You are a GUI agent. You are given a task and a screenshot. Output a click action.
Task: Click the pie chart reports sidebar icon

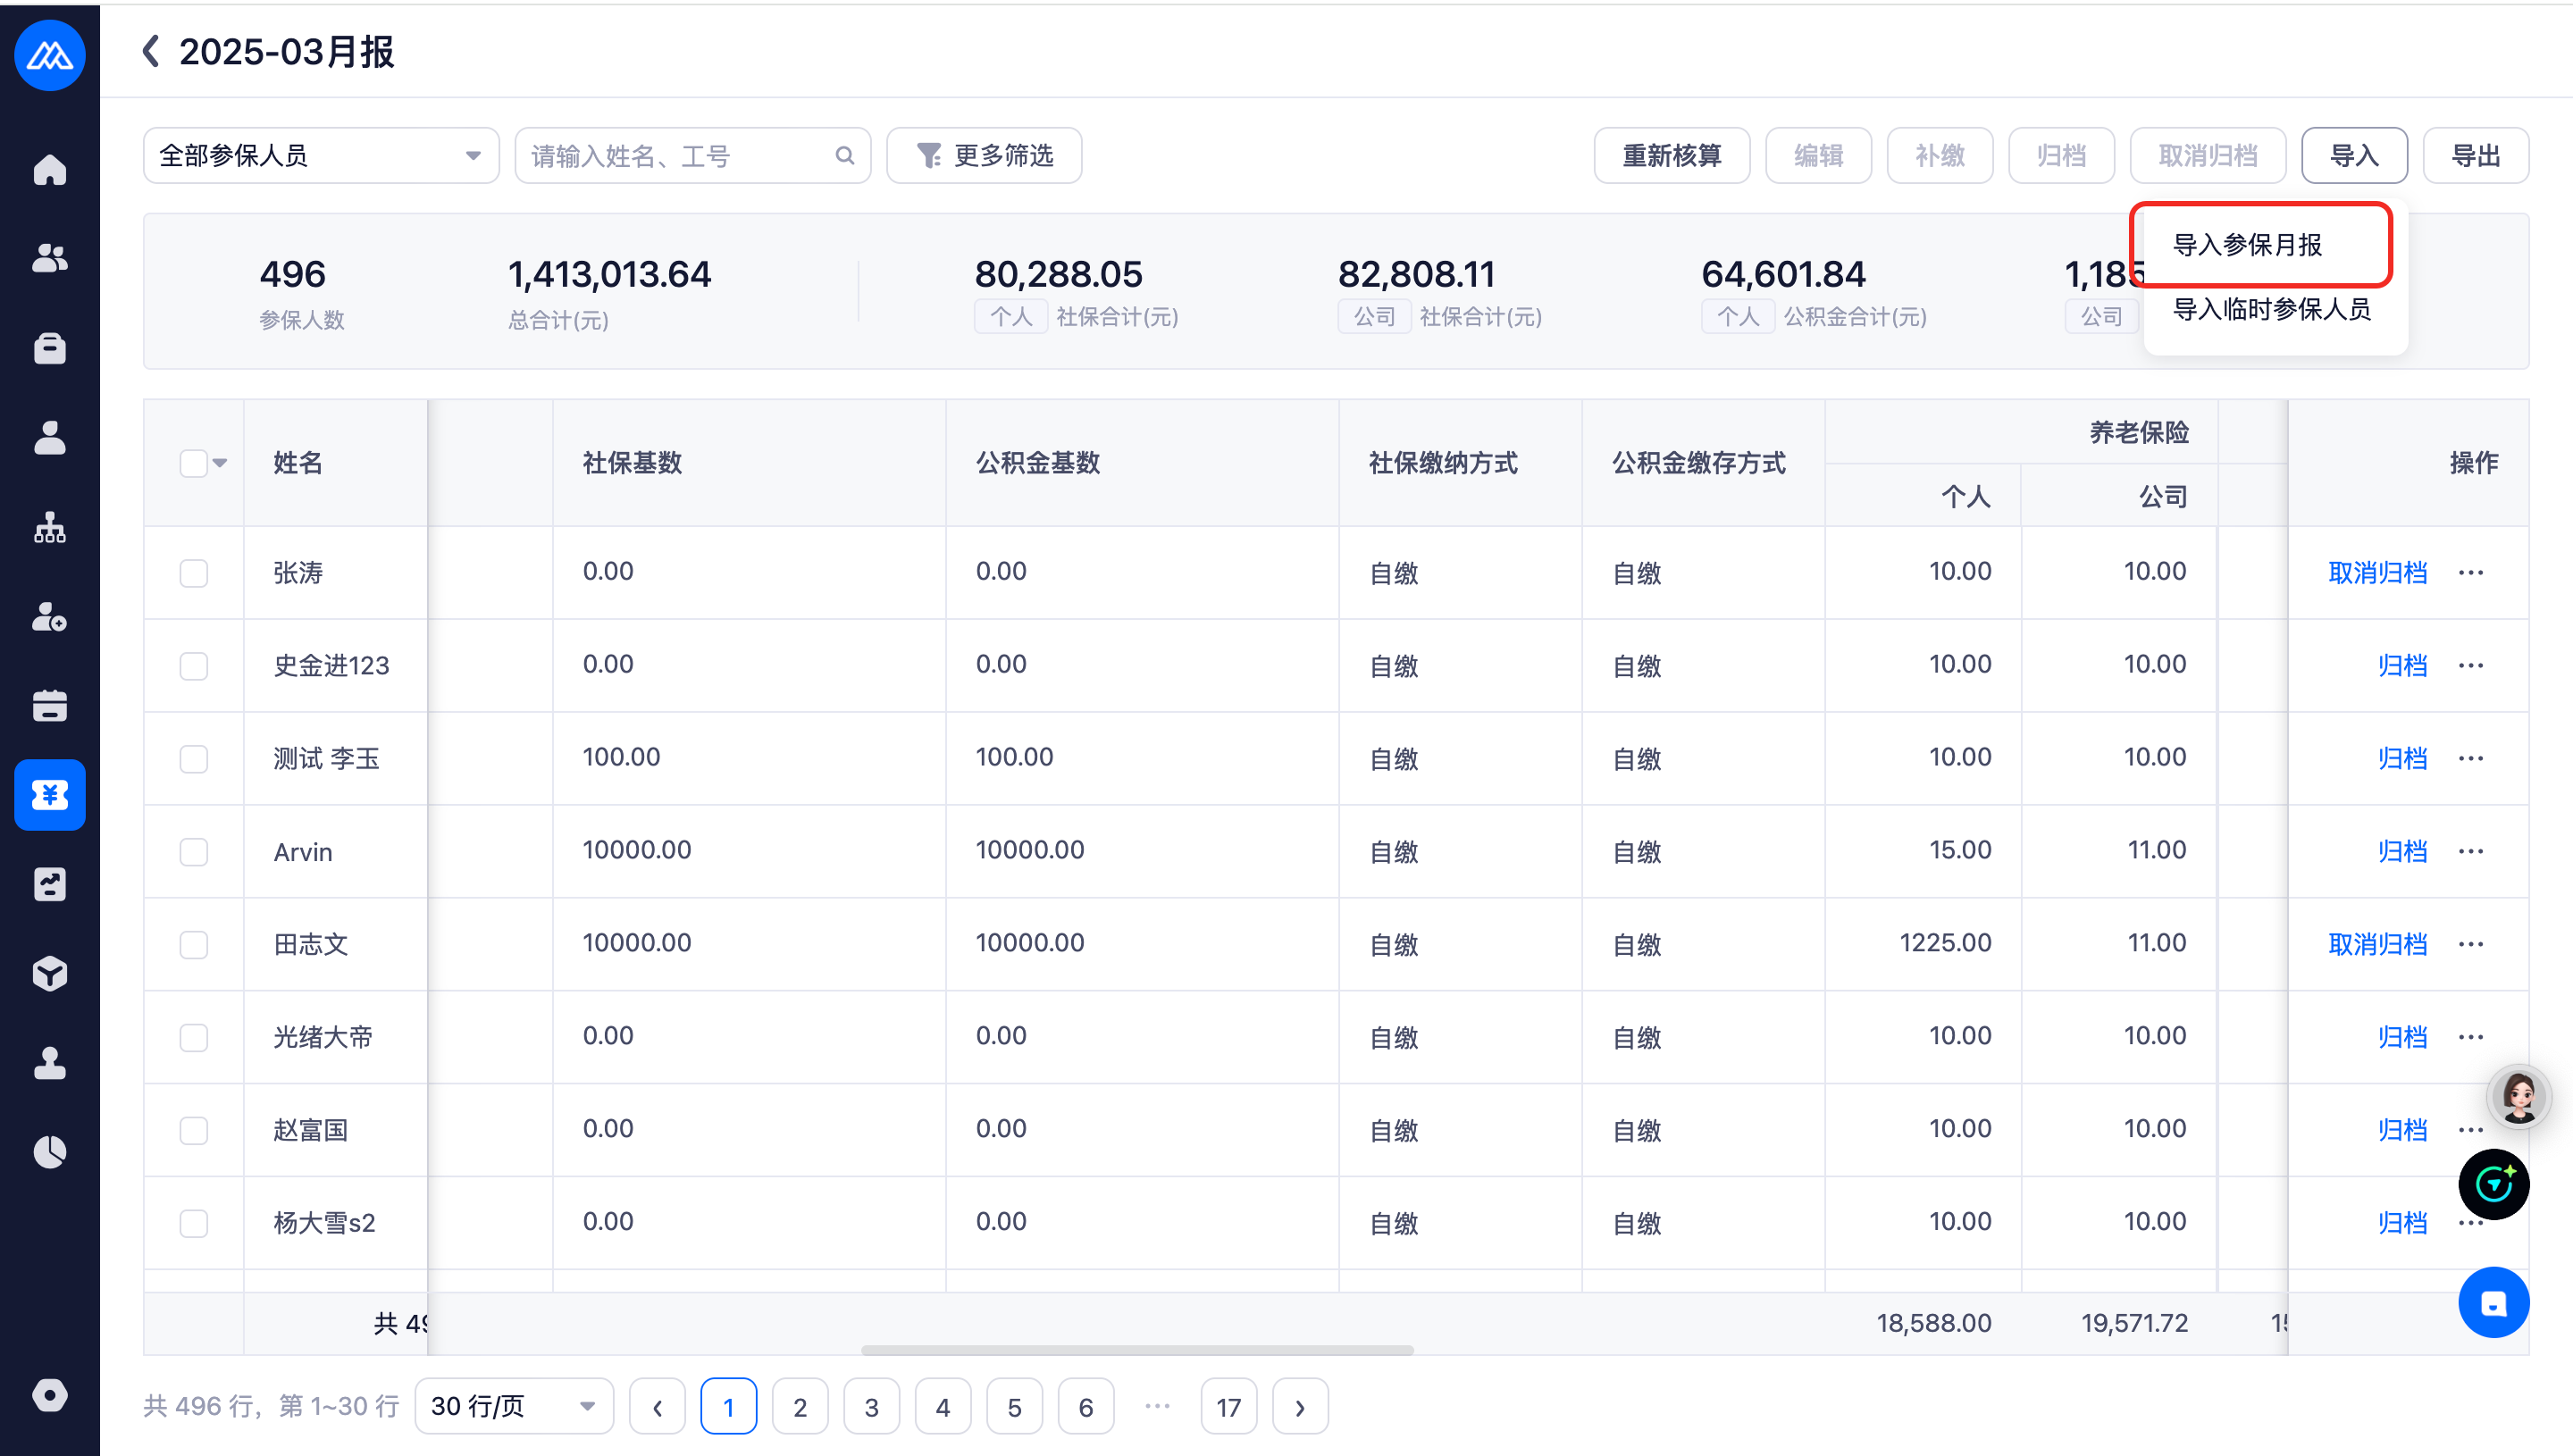[49, 1152]
